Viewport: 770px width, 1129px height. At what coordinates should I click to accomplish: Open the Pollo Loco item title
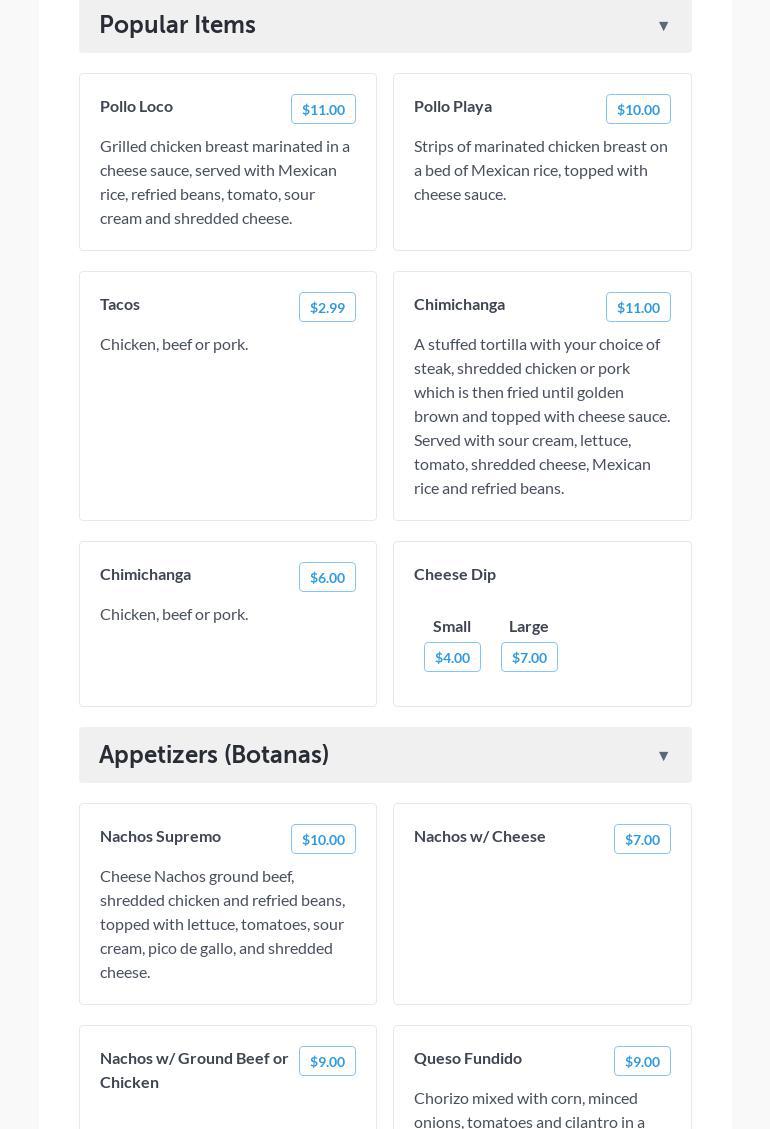[136, 106]
